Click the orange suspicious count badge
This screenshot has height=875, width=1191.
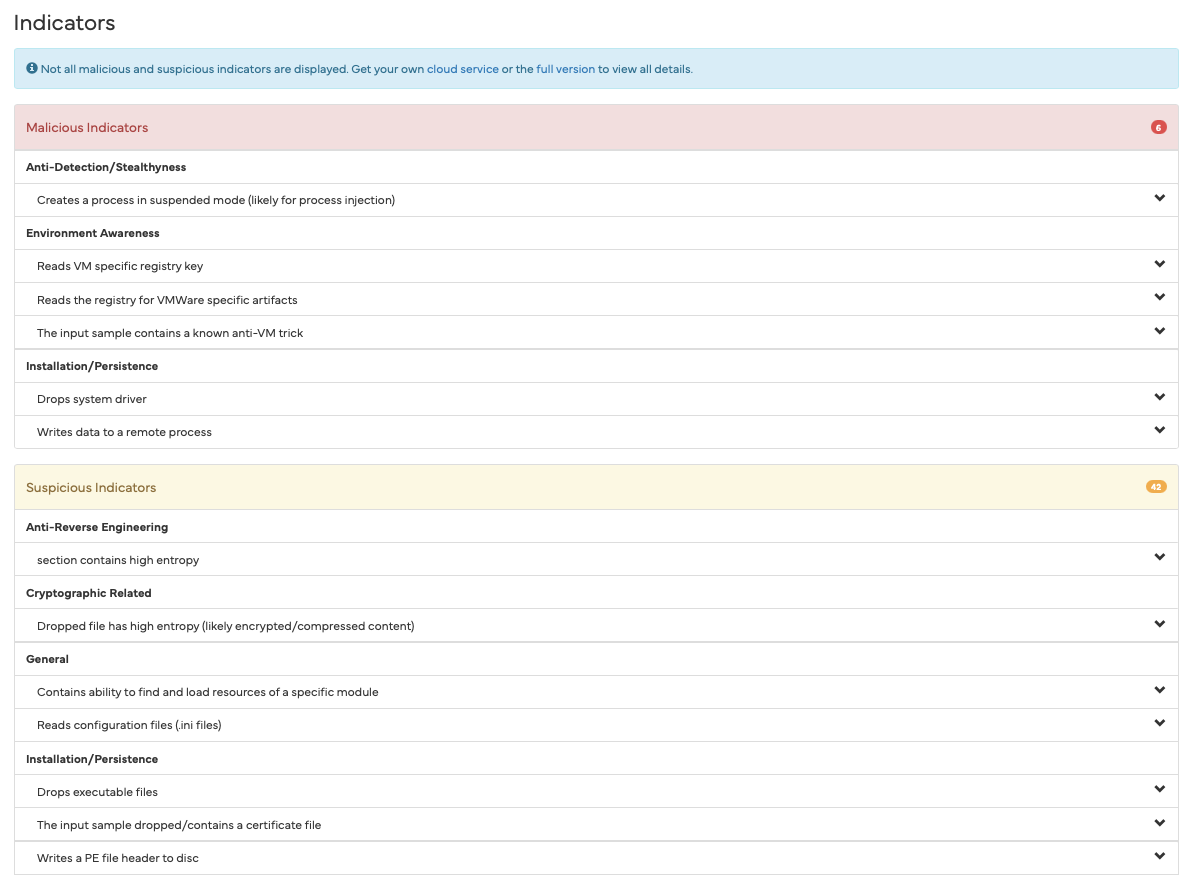tap(1156, 487)
